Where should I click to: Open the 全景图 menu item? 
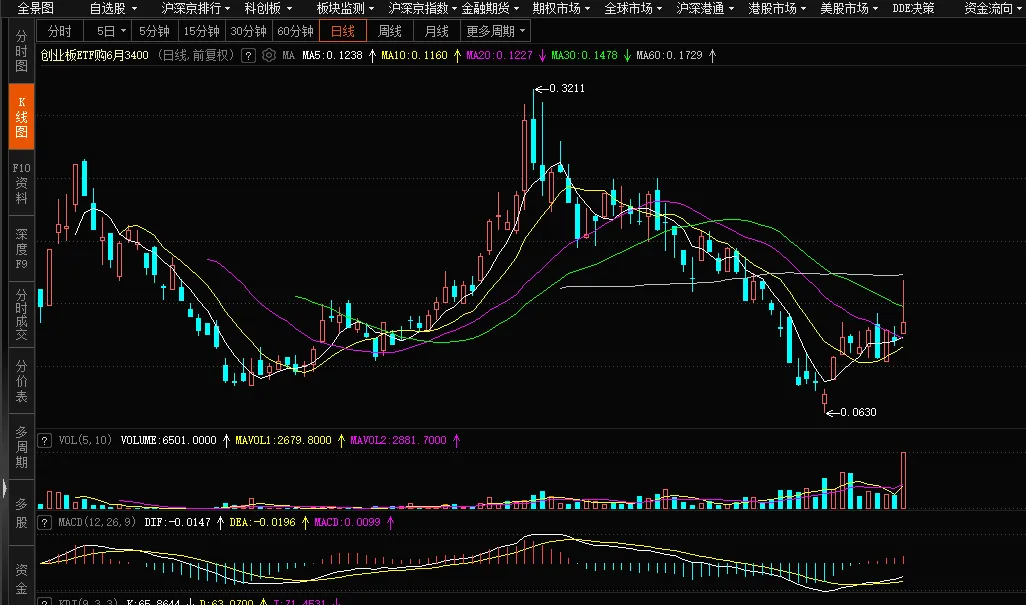tap(35, 9)
